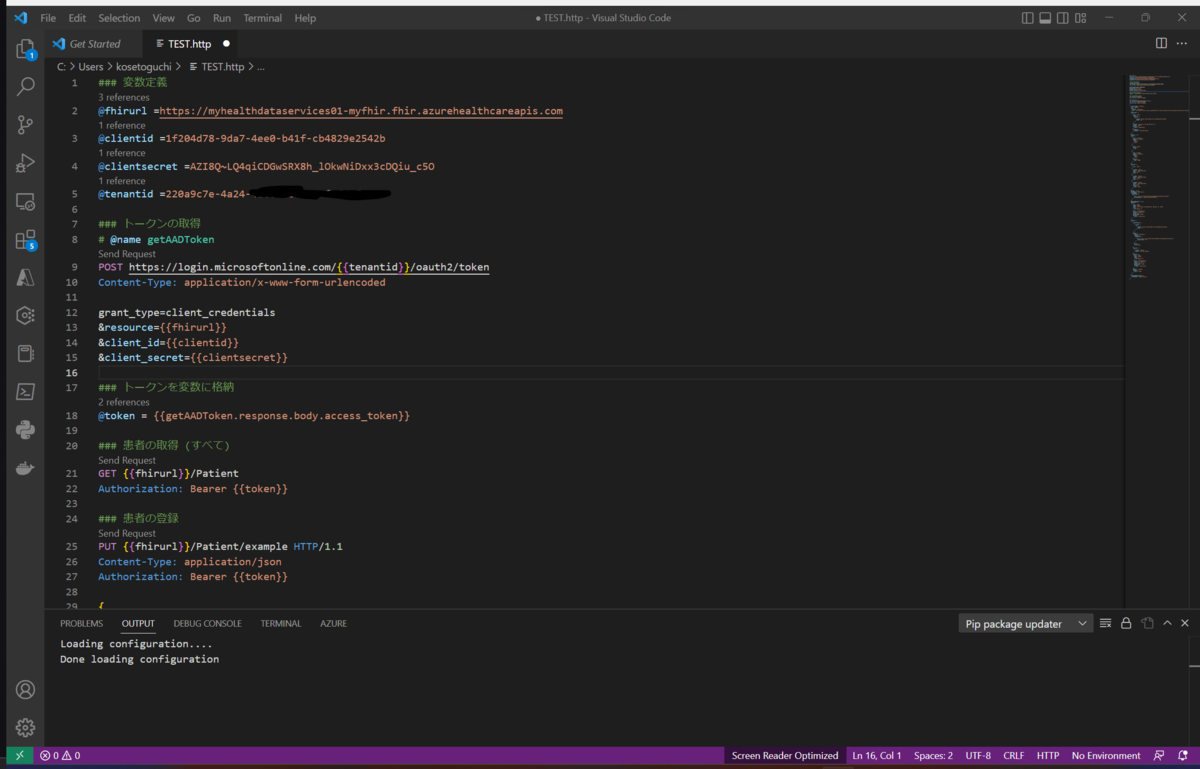The image size is (1200, 769).
Task: Maximize the panel with the chevron up
Action: pyautogui.click(x=1167, y=623)
